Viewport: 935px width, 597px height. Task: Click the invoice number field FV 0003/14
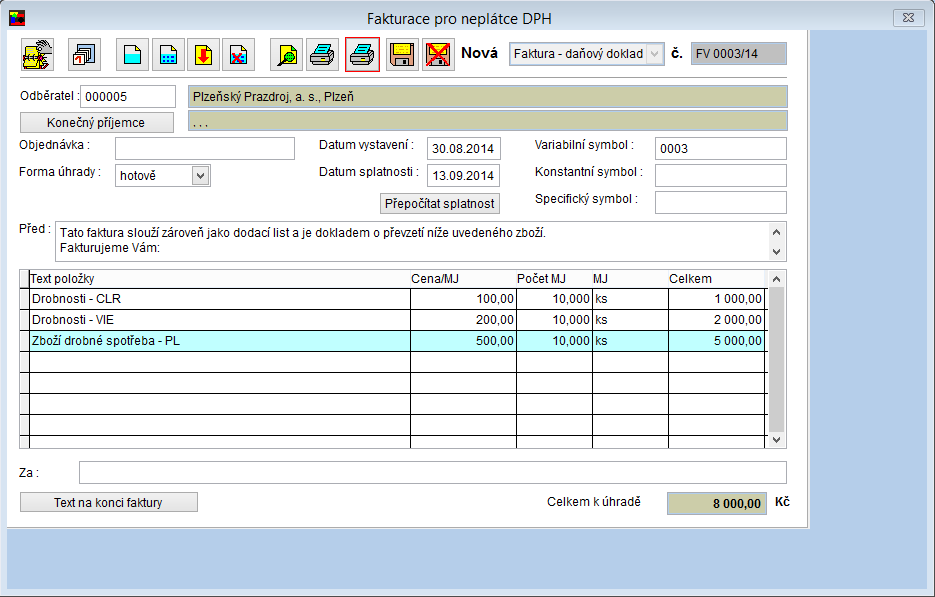(739, 54)
